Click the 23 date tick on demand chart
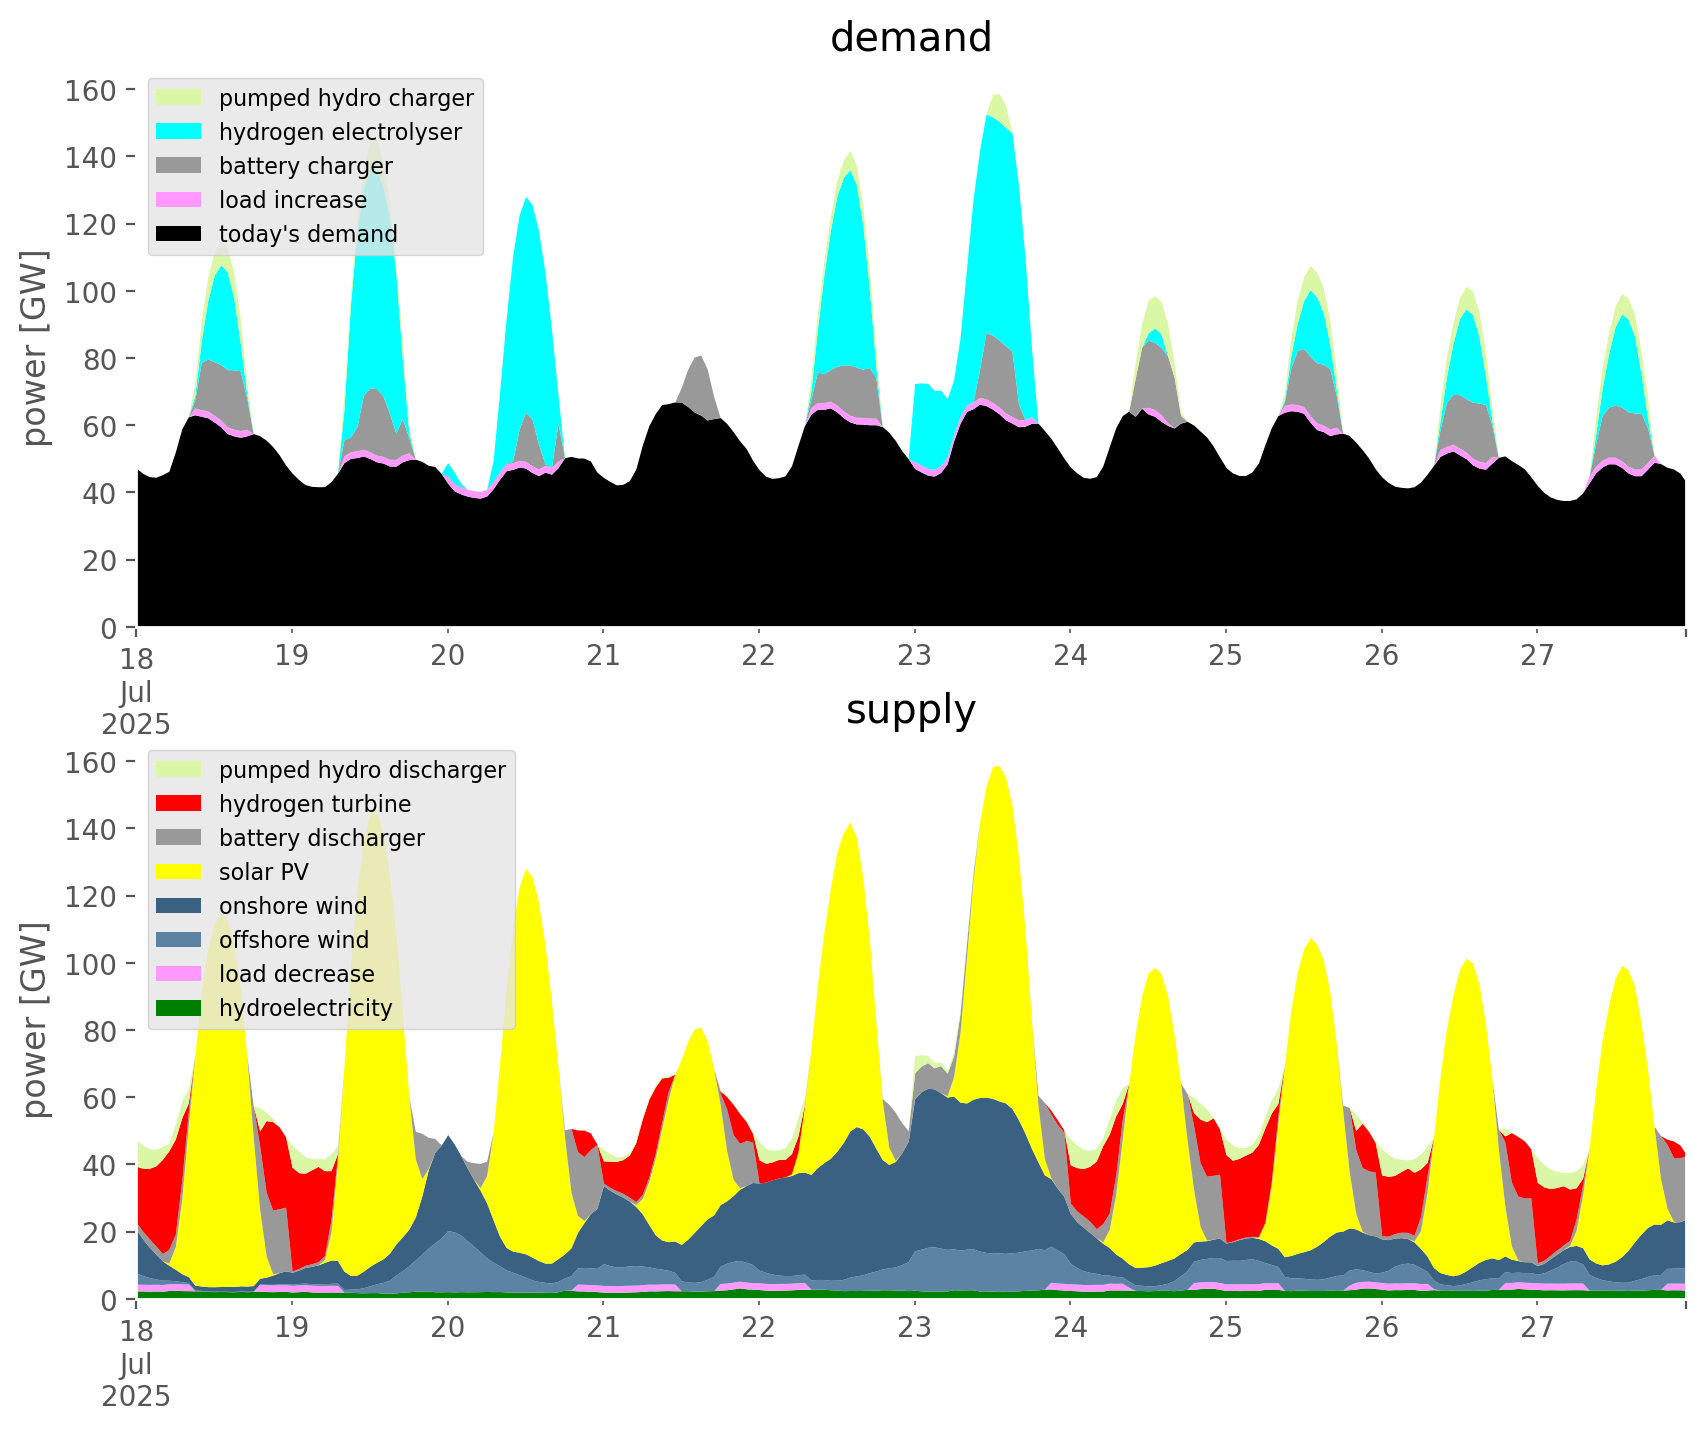Screen dimensions: 1706x1431 (x=914, y=656)
